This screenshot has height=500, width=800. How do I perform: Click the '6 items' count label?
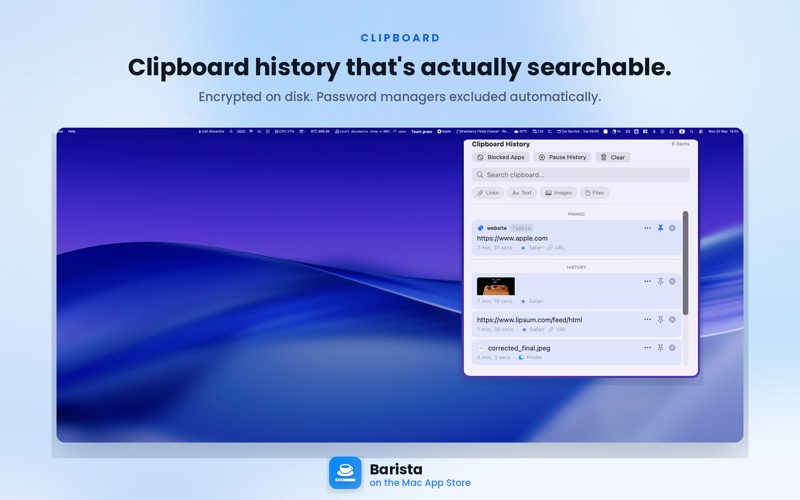pyautogui.click(x=680, y=144)
